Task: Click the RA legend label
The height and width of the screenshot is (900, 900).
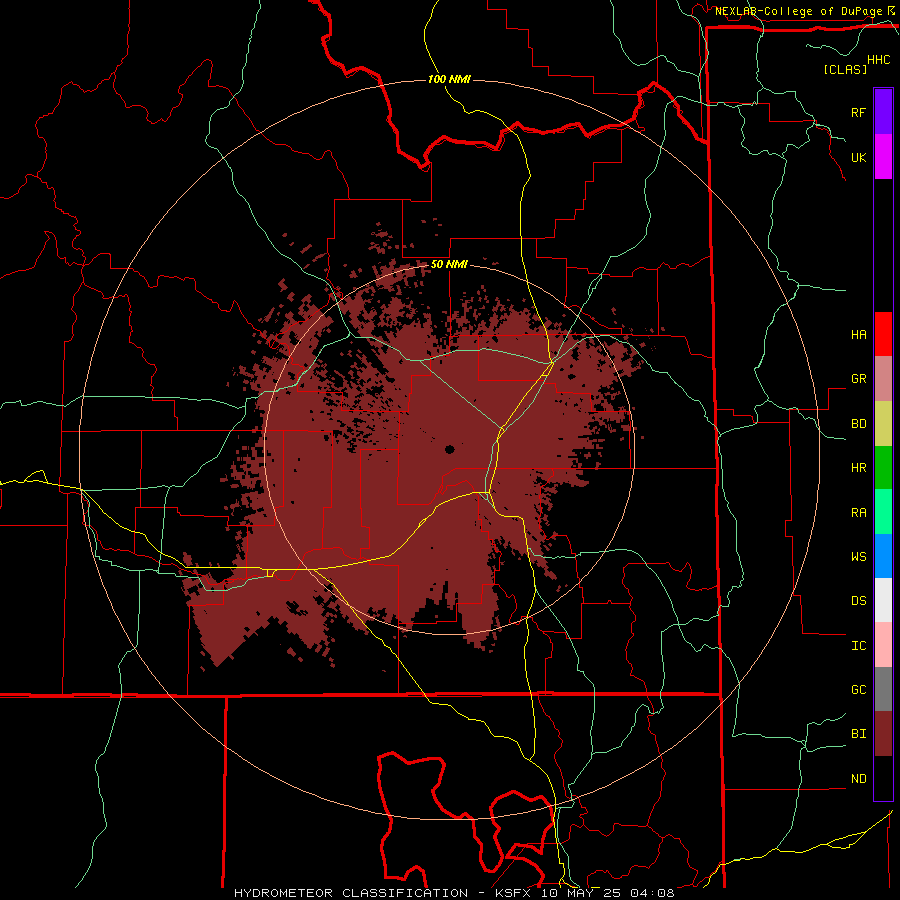Action: click(x=858, y=513)
